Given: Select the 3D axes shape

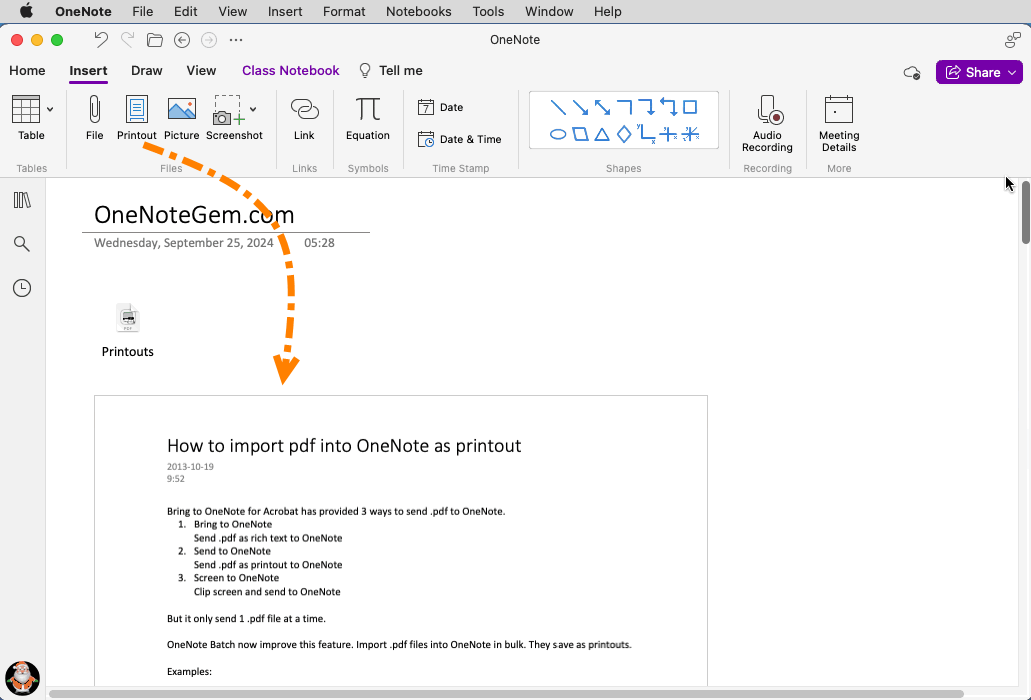Looking at the screenshot, I should tap(690, 134).
